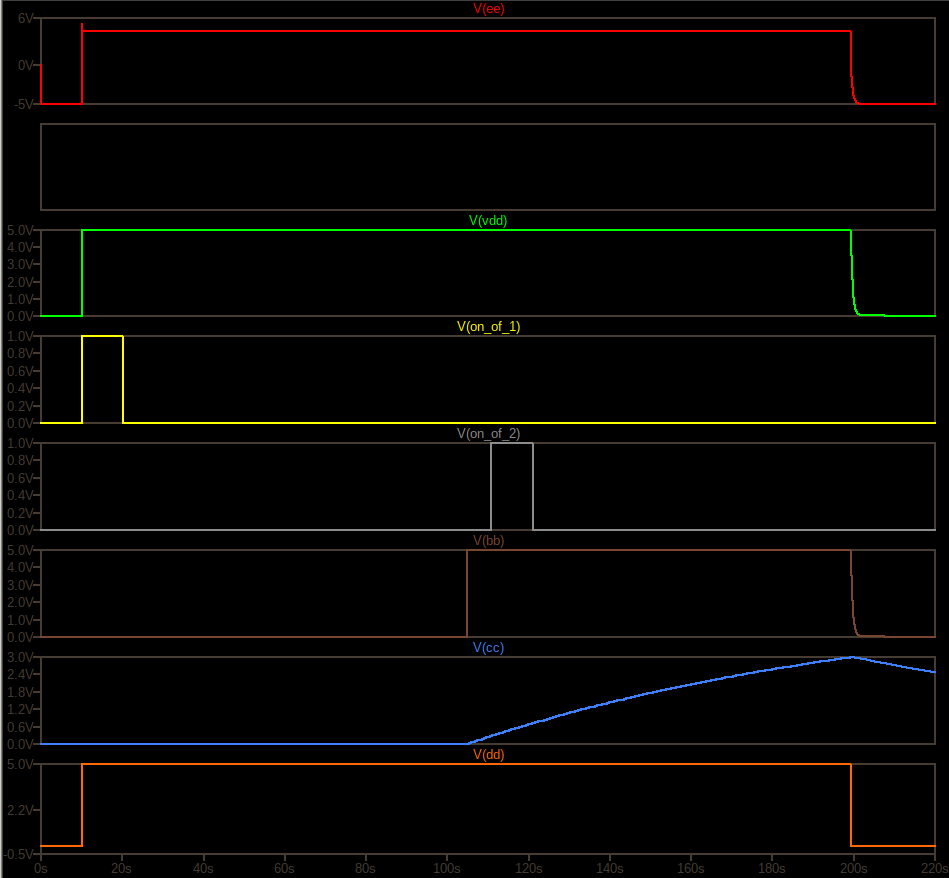Click the 6V label on V(ee) axis
Viewport: 949px width, 878px height.
[26, 19]
